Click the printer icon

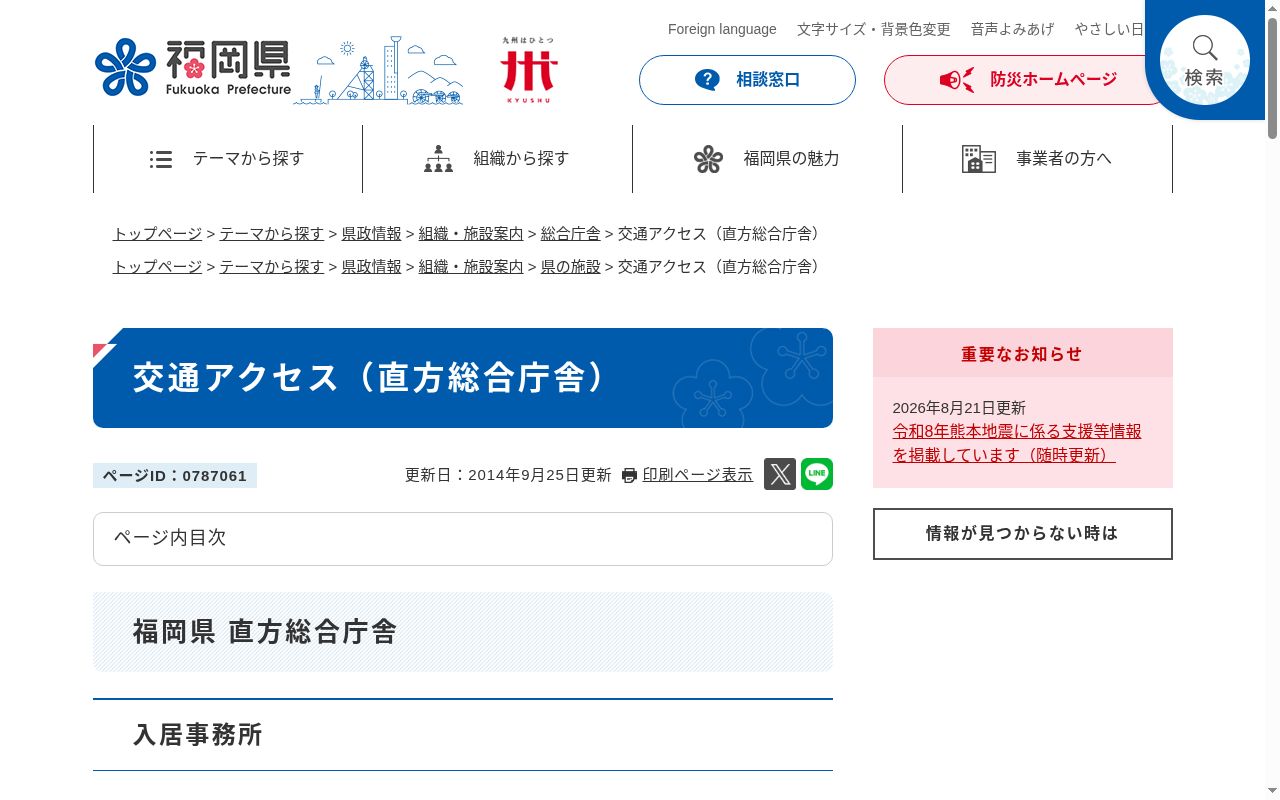629,476
